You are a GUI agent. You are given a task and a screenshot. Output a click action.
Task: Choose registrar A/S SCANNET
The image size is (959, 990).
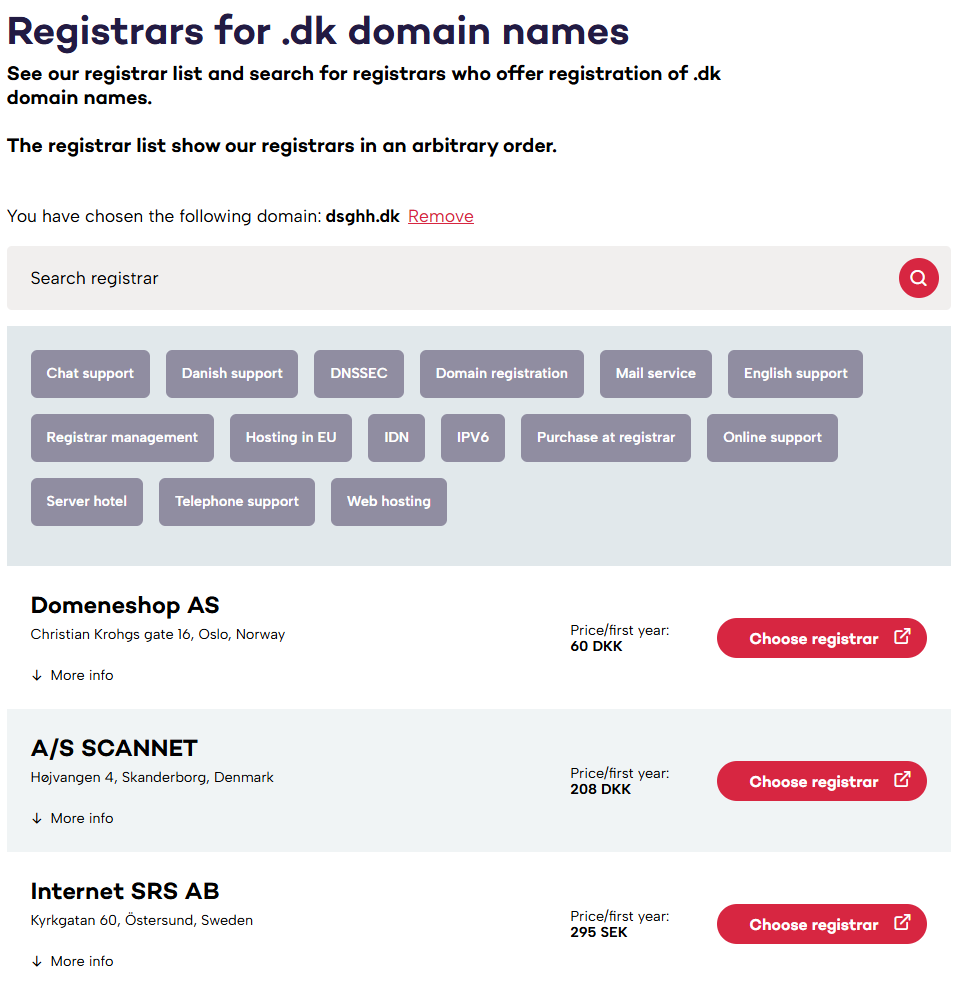click(x=813, y=782)
